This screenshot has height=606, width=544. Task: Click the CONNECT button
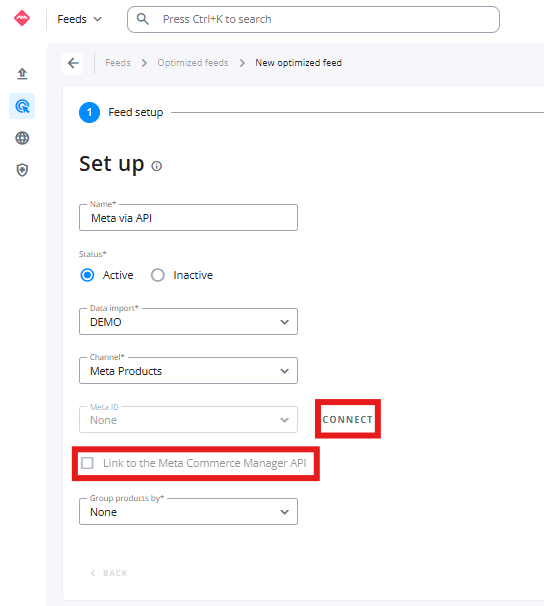[347, 419]
